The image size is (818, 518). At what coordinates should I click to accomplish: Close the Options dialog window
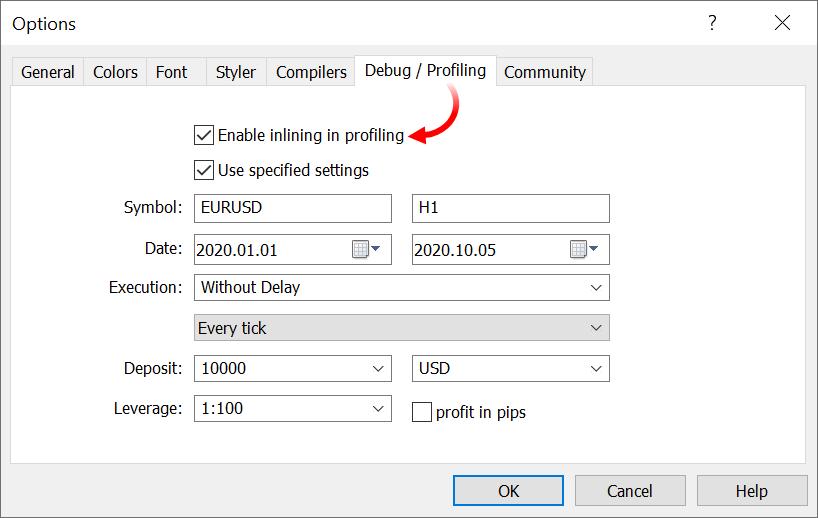782,23
